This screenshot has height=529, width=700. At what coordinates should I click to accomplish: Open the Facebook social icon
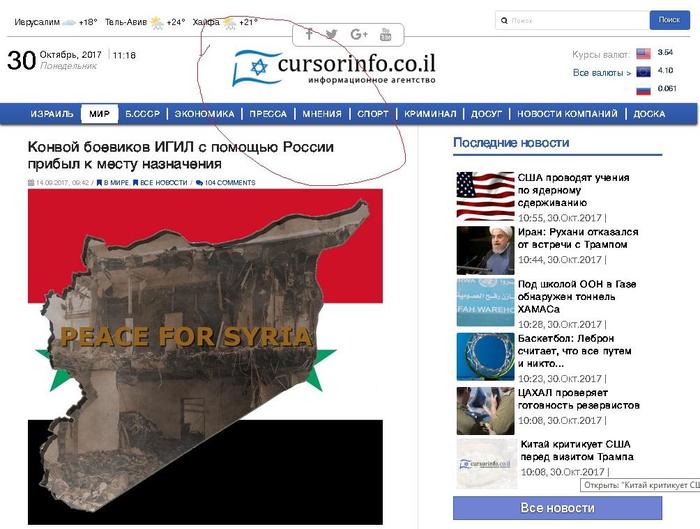309,34
